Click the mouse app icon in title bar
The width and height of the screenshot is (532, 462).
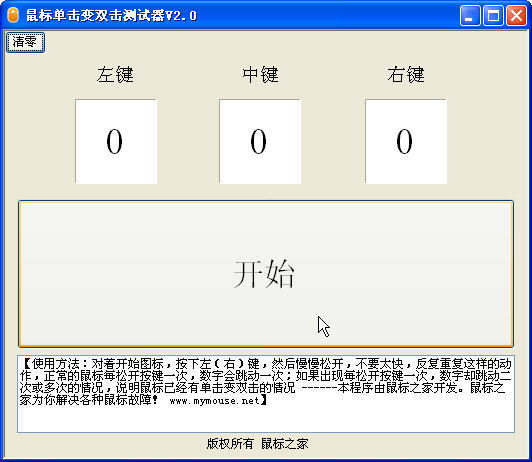pos(13,15)
